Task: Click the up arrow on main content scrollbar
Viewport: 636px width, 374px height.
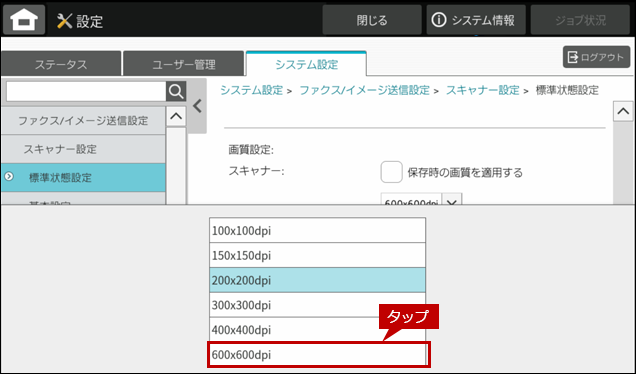Action: [x=623, y=111]
